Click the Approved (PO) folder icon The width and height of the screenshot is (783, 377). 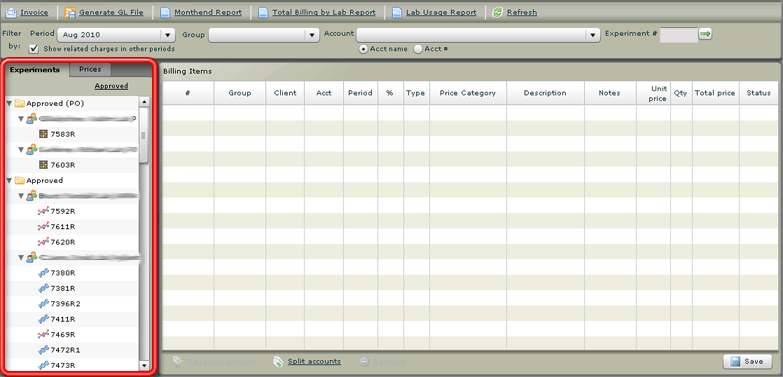coord(19,103)
